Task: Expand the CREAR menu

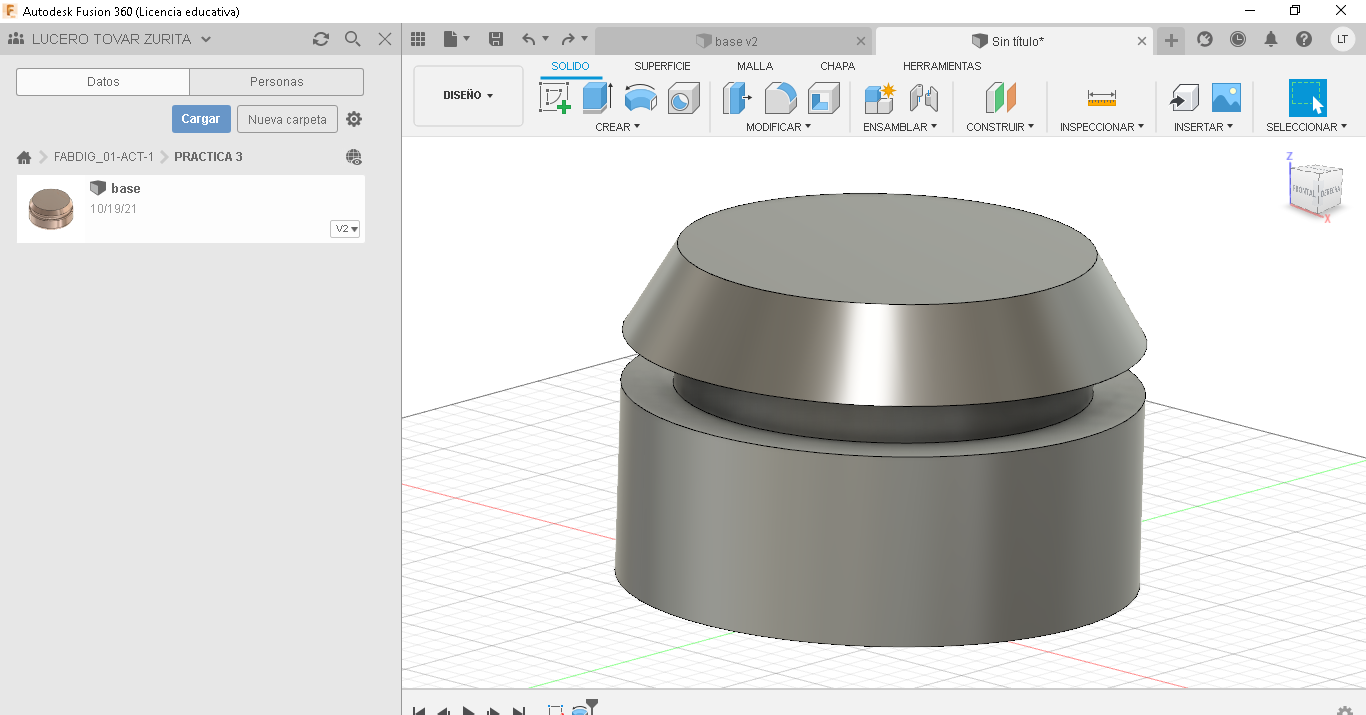Action: pyautogui.click(x=618, y=127)
